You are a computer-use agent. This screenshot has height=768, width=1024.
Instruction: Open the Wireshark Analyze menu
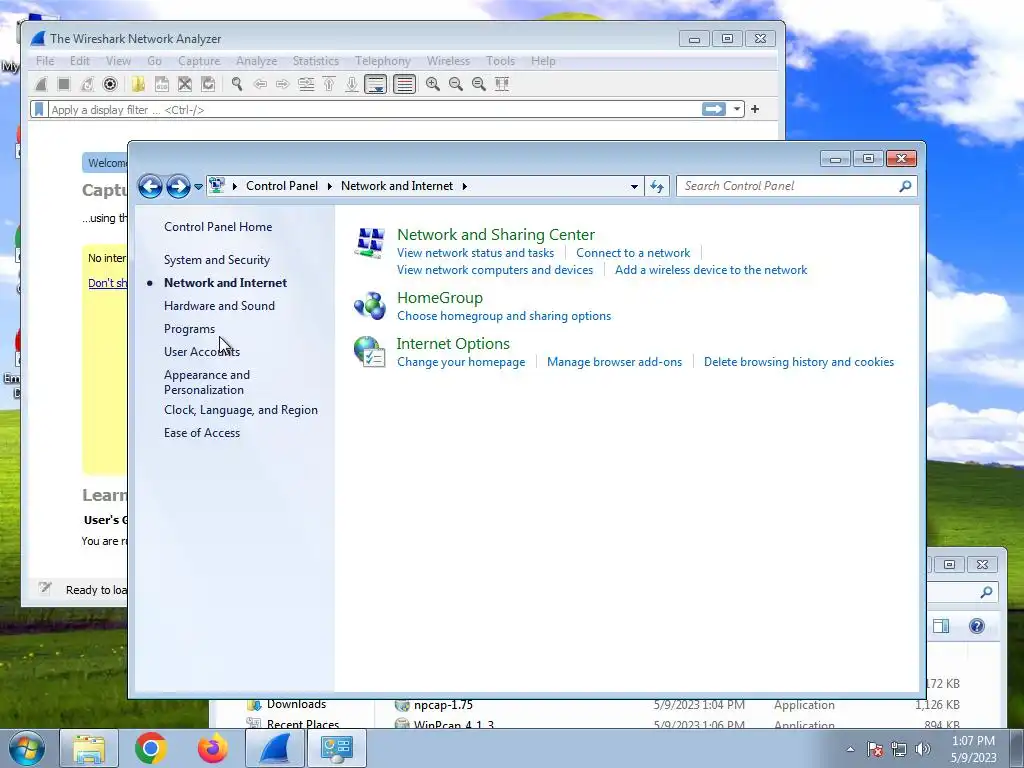pyautogui.click(x=257, y=61)
